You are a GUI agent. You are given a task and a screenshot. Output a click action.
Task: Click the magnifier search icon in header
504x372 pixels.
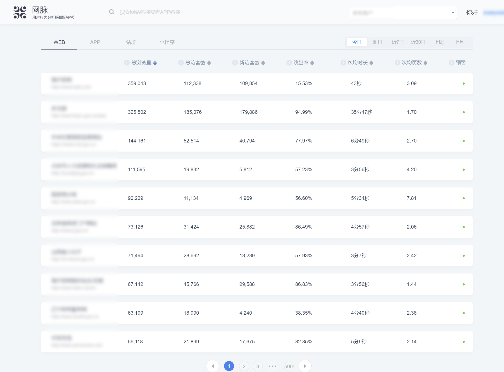(111, 12)
